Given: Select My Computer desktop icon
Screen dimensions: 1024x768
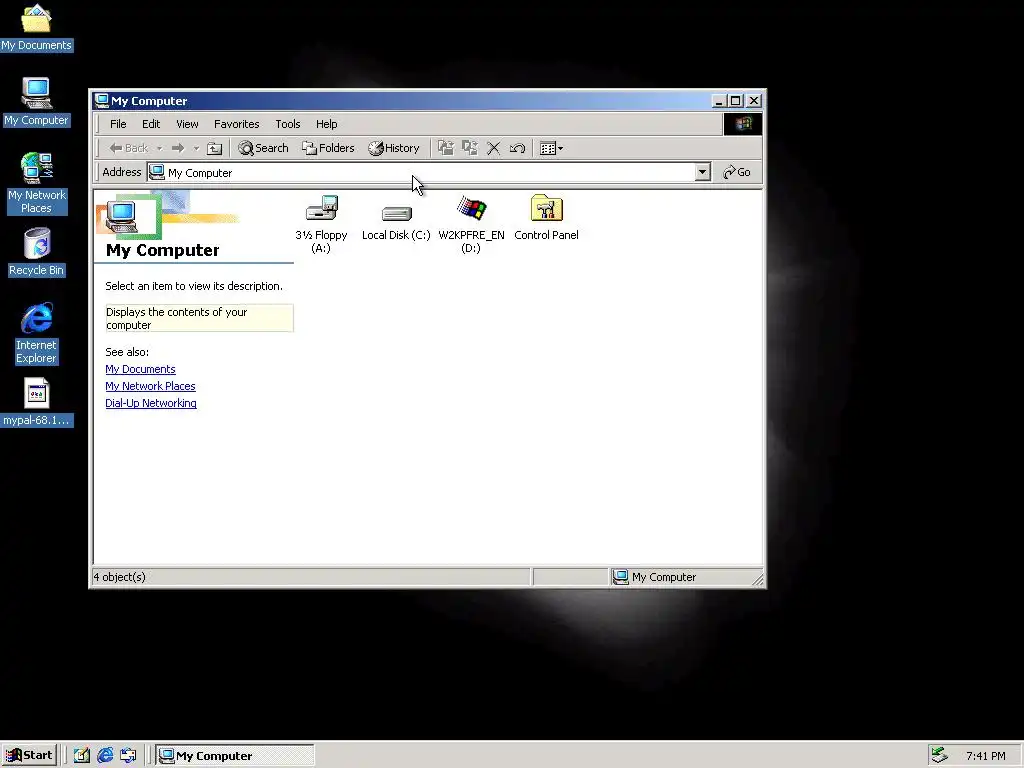Looking at the screenshot, I should click(x=36, y=102).
